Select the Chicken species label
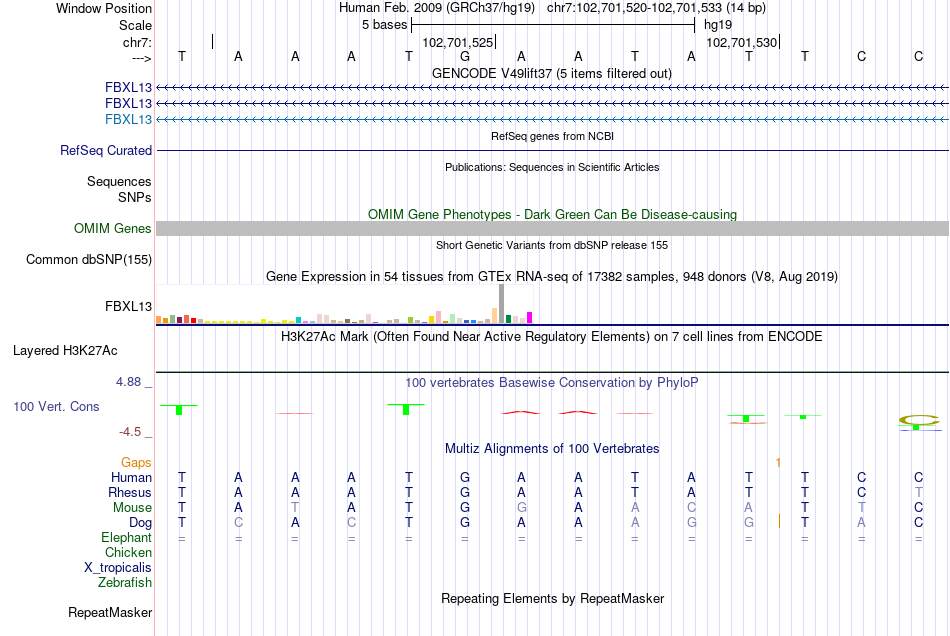950x636 pixels. [x=128, y=552]
